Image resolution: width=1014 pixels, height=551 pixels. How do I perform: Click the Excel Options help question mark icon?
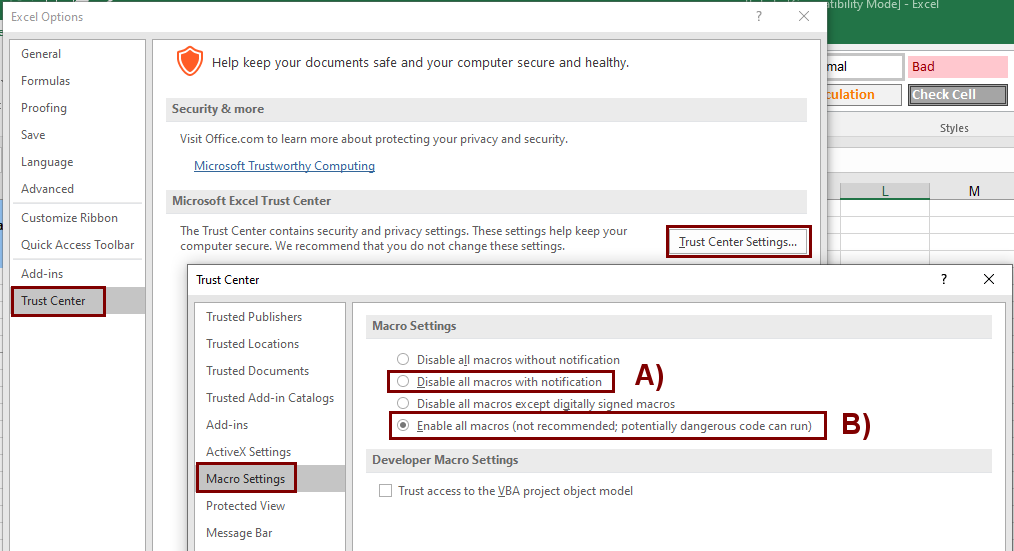(759, 16)
